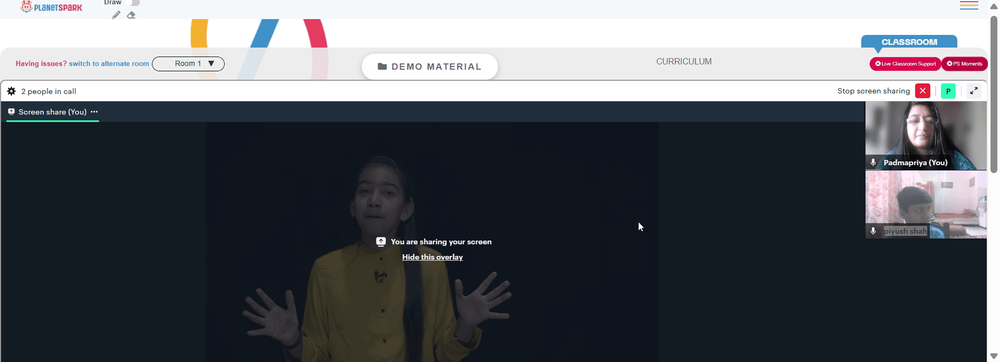Viewport: 1000px width, 362px height.
Task: Click Hide this overlay link
Action: [x=432, y=257]
